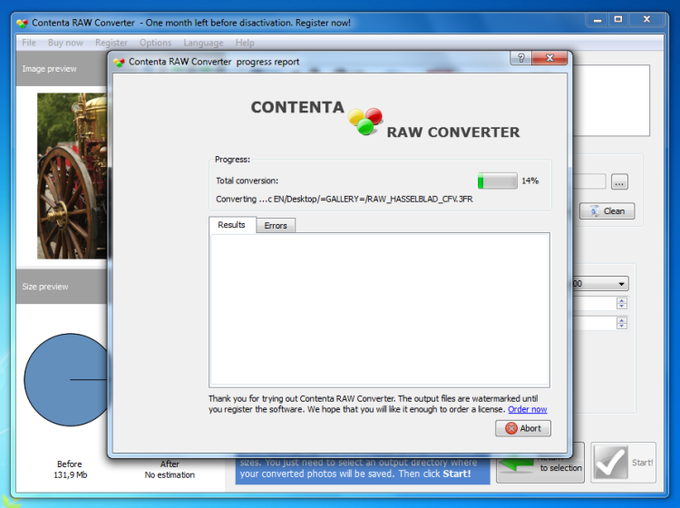The height and width of the screenshot is (508, 680).
Task: Click the Start! checkmark icon
Action: click(611, 462)
